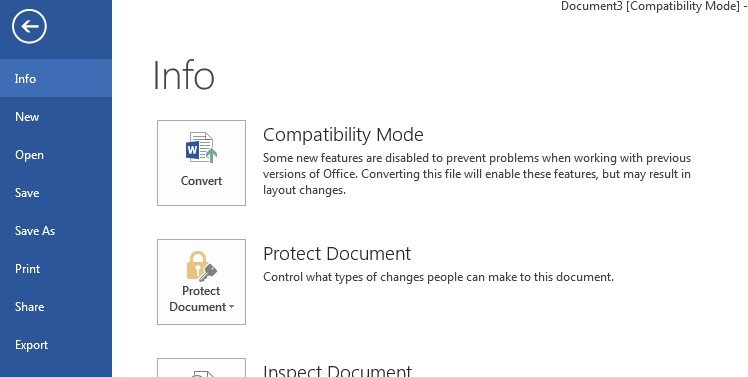The image size is (748, 377).
Task: Click the Document3 [Compatibility Mode] title text
Action: [651, 6]
